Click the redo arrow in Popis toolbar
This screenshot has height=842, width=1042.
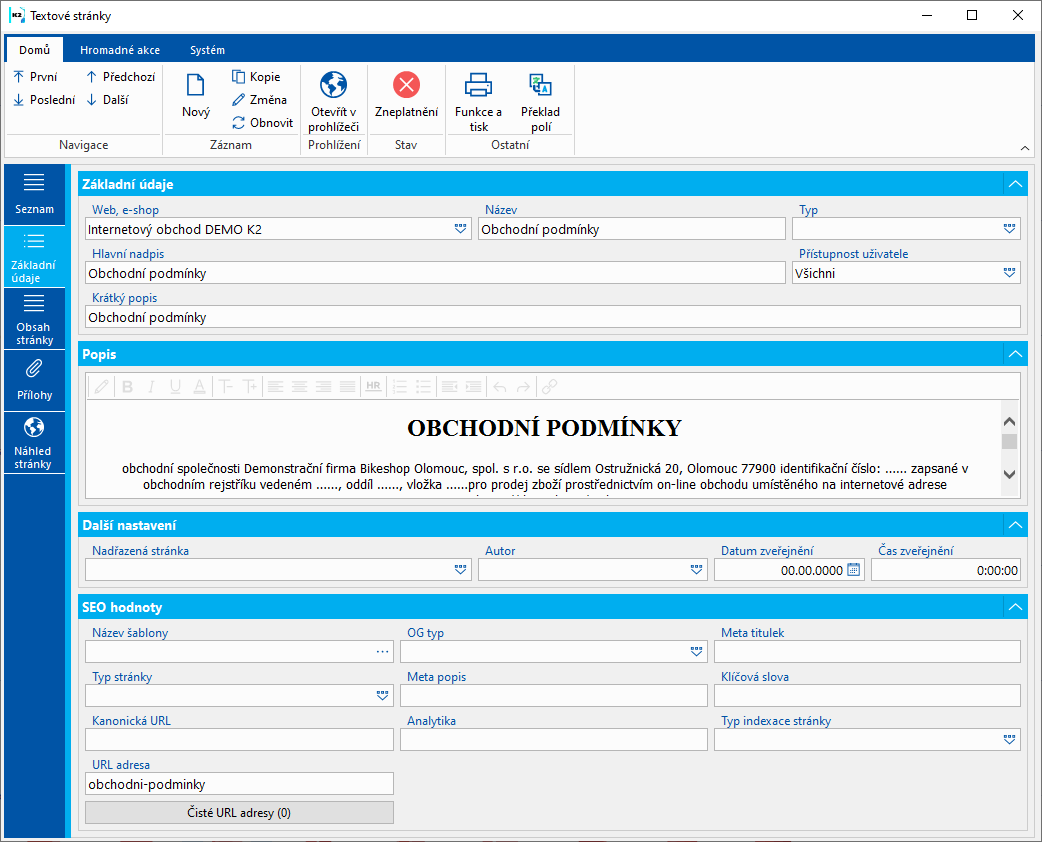coord(524,387)
